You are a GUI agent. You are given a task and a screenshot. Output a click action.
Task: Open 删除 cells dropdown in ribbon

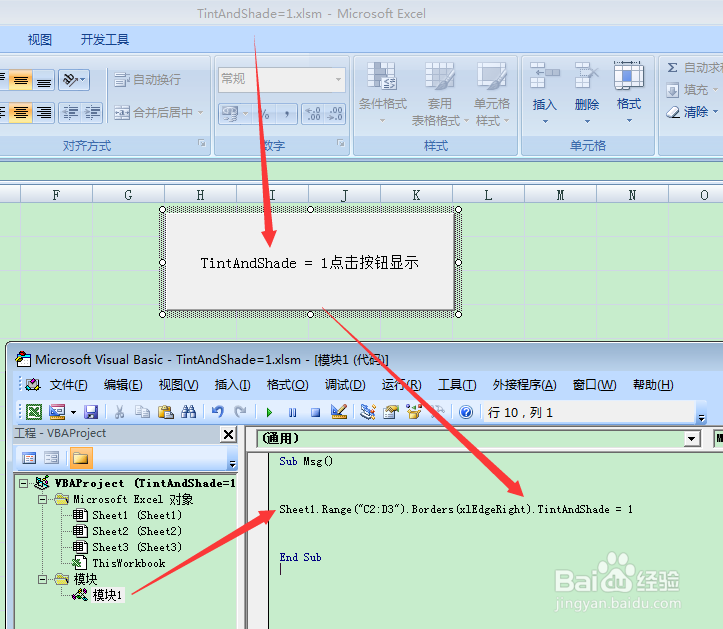coord(587,94)
